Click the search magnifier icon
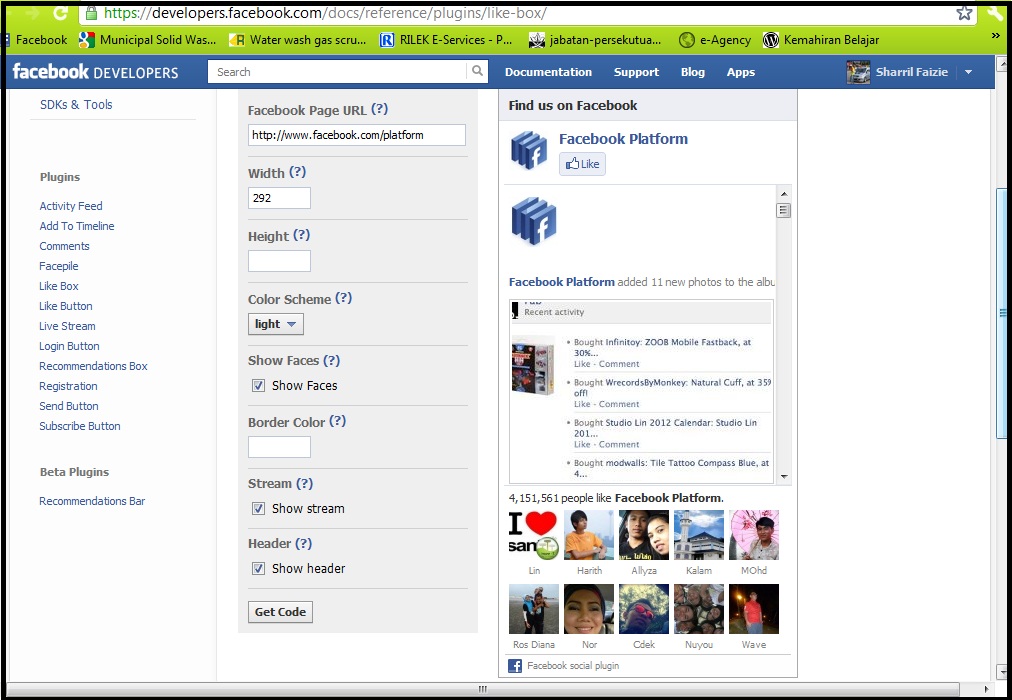The height and width of the screenshot is (700, 1012). 477,71
